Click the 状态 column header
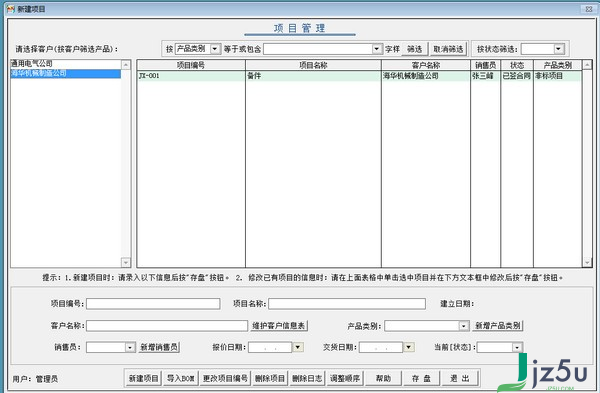This screenshot has height=393, width=600. (x=517, y=65)
